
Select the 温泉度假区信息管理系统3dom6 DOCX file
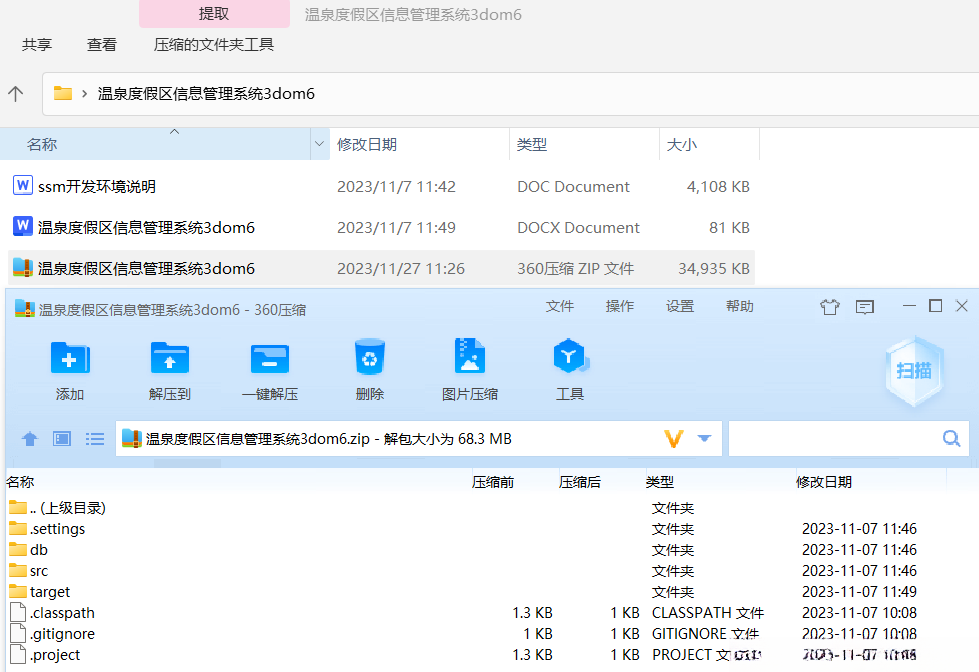point(146,227)
